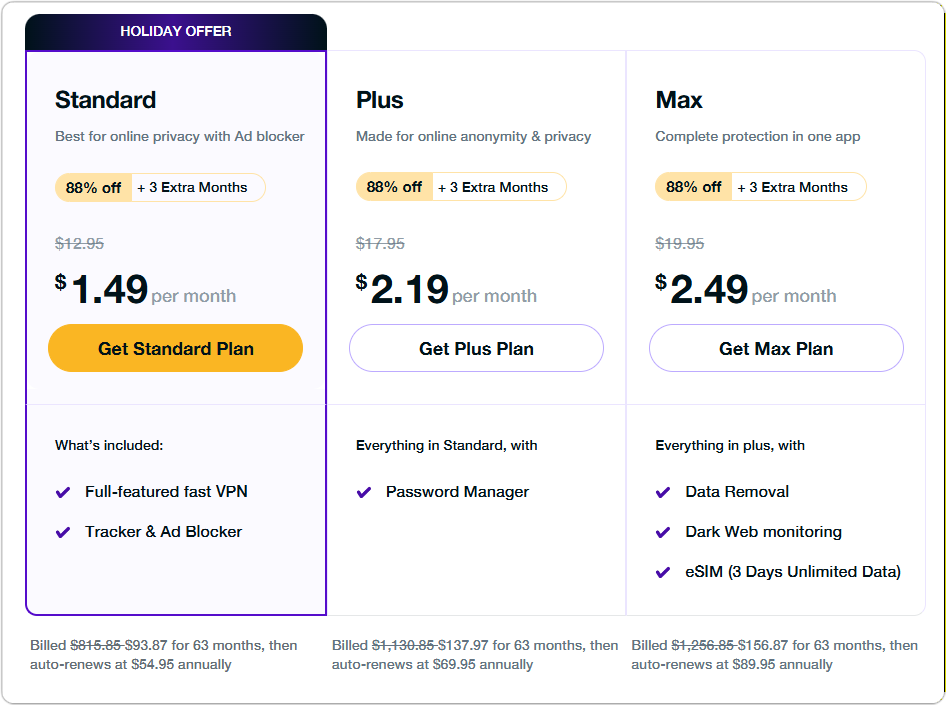Click checkmark next to eSIM feature
This screenshot has width=946, height=705.
663,572
